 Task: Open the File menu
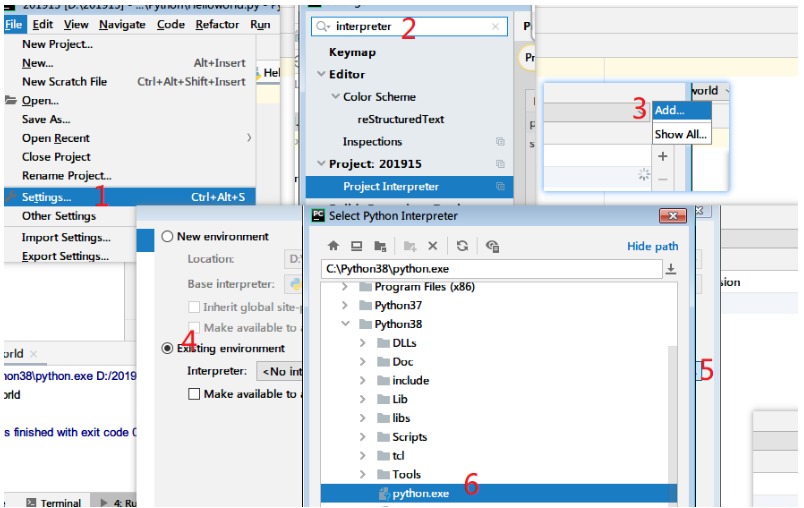[14, 24]
